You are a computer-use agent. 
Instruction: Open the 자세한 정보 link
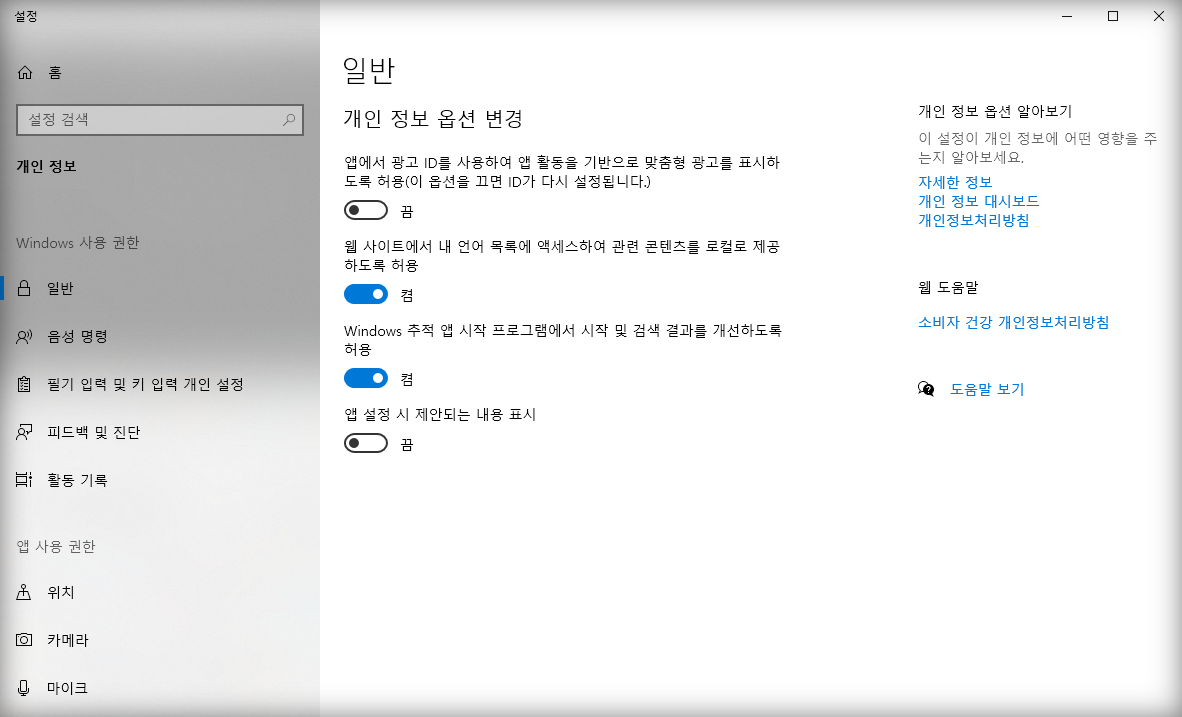click(x=955, y=182)
